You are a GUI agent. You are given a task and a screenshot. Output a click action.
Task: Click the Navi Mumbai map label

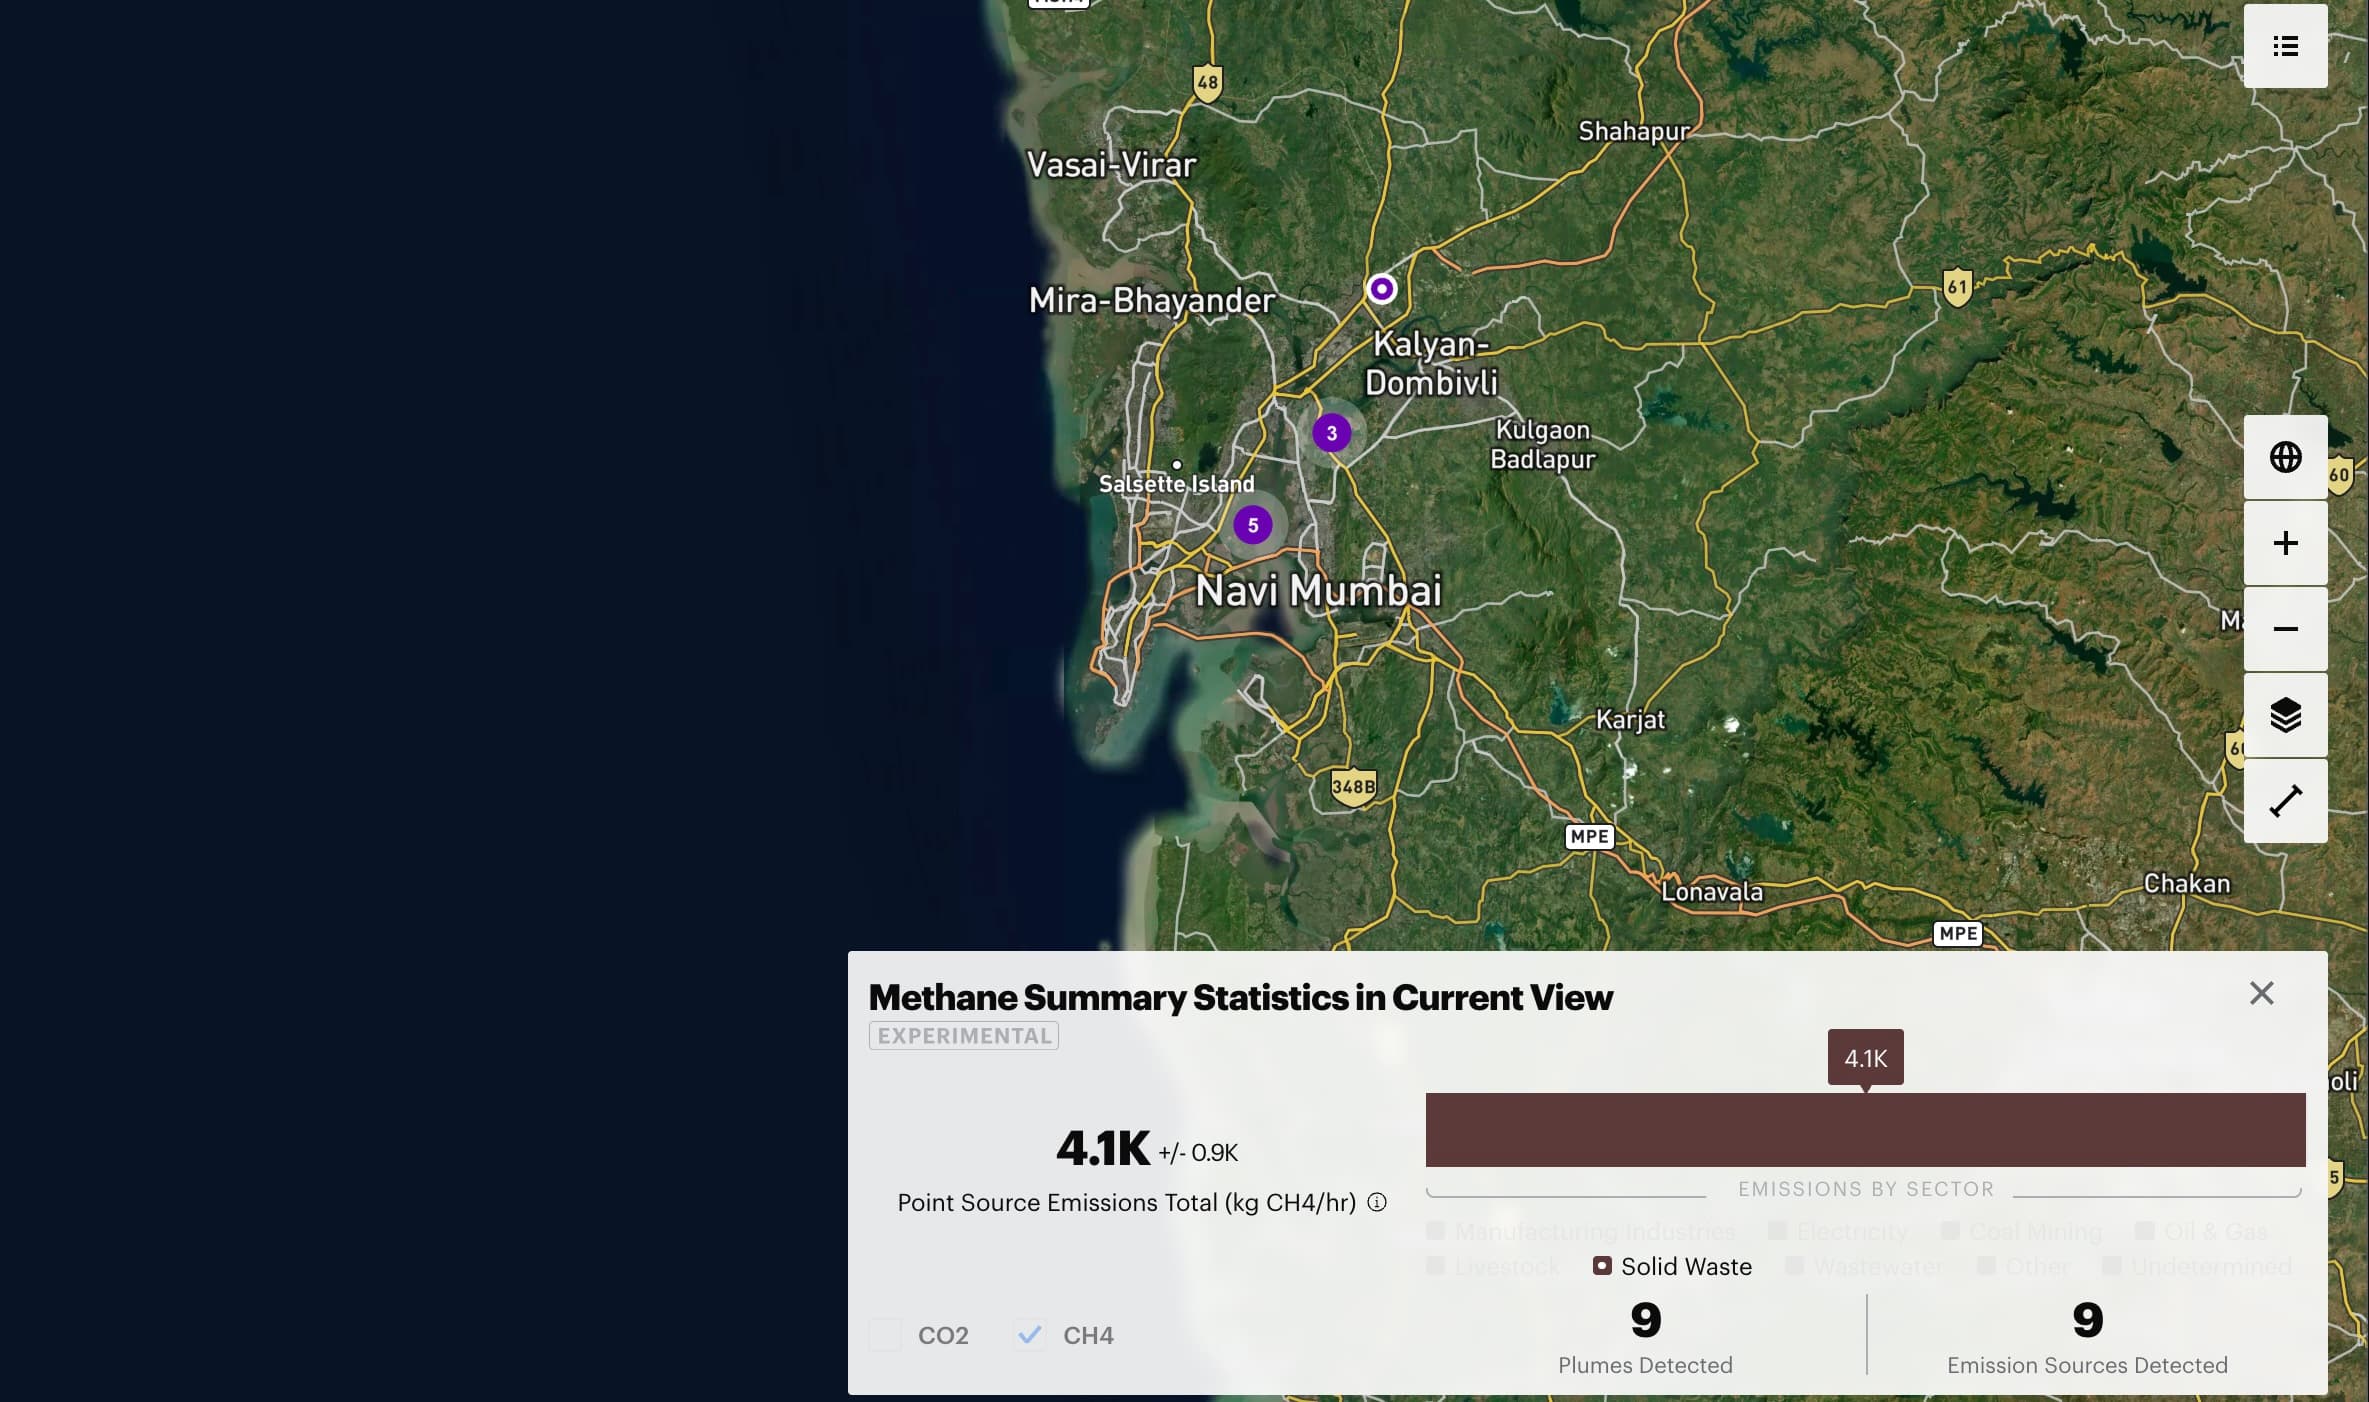pyautogui.click(x=1318, y=590)
